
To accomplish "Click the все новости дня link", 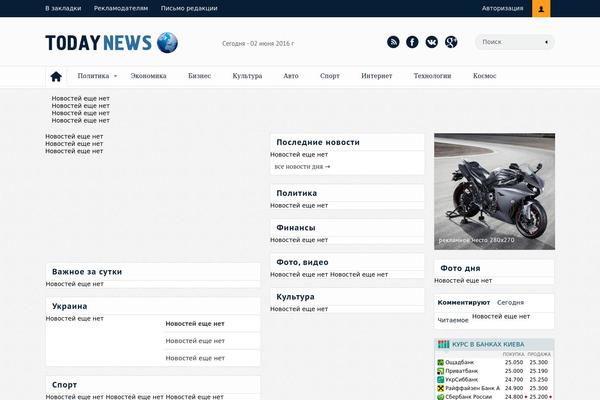I will (302, 167).
